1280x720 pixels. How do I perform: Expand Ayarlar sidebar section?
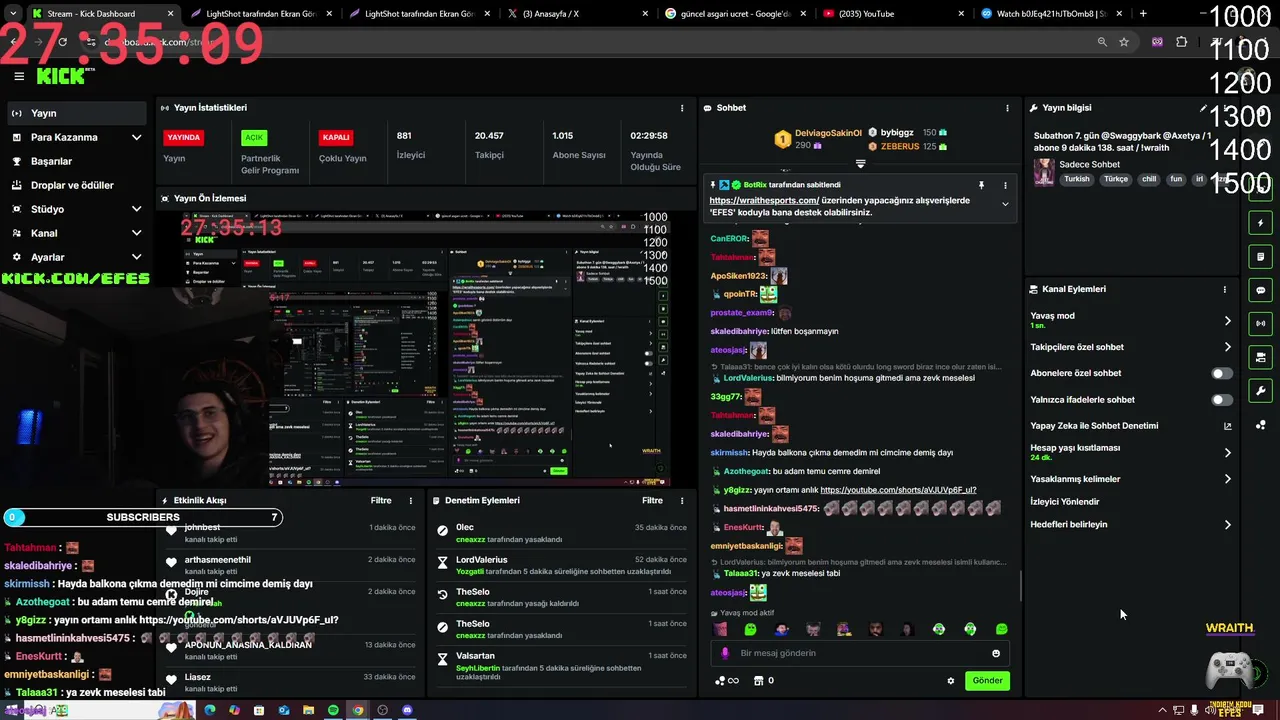(x=136, y=257)
